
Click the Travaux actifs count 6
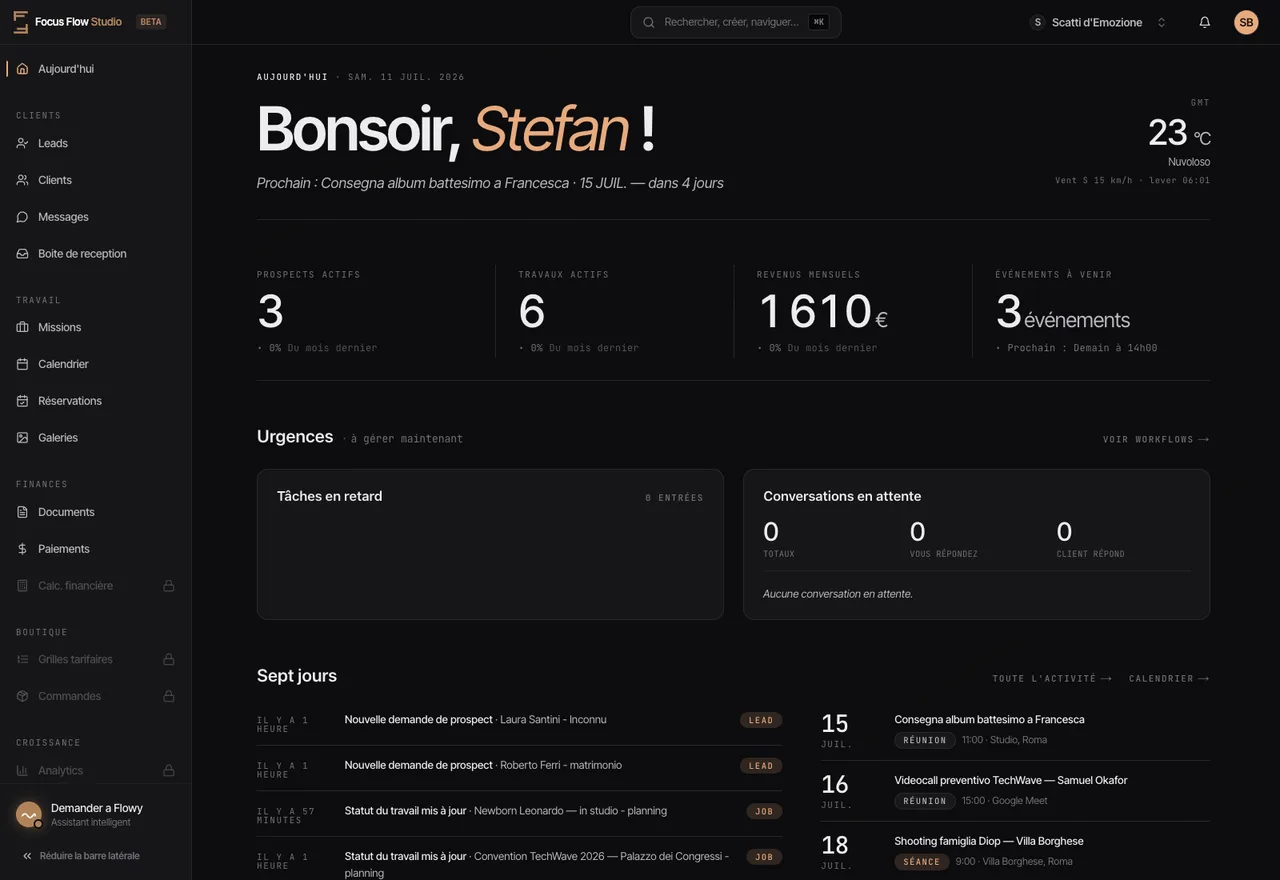pyautogui.click(x=532, y=311)
